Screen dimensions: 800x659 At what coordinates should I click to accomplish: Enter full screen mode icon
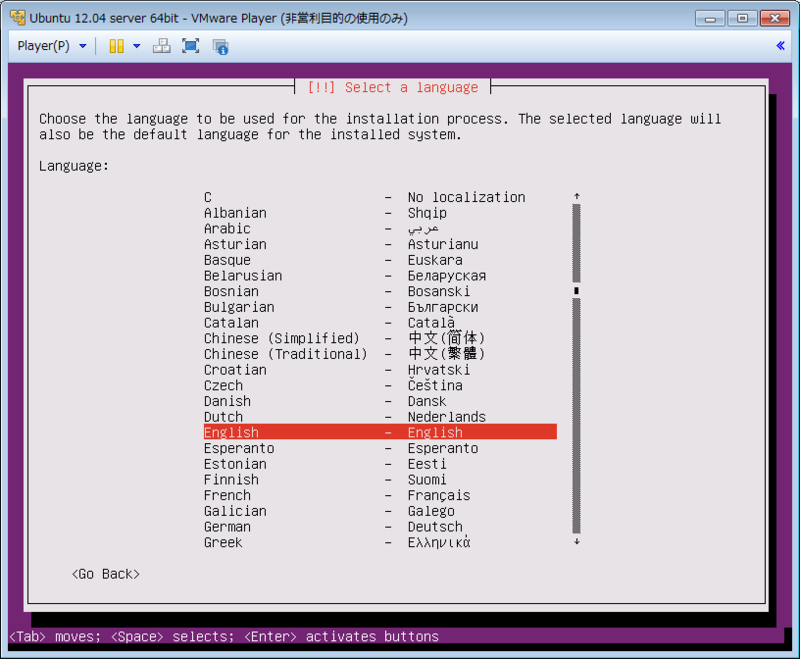click(191, 46)
